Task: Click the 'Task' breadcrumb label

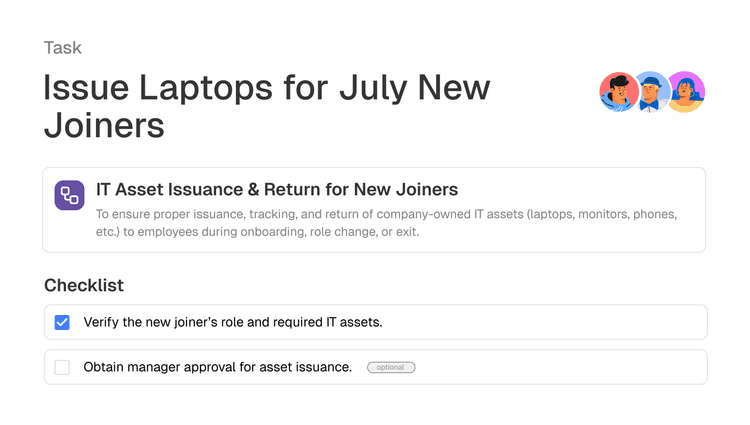Action: click(63, 47)
